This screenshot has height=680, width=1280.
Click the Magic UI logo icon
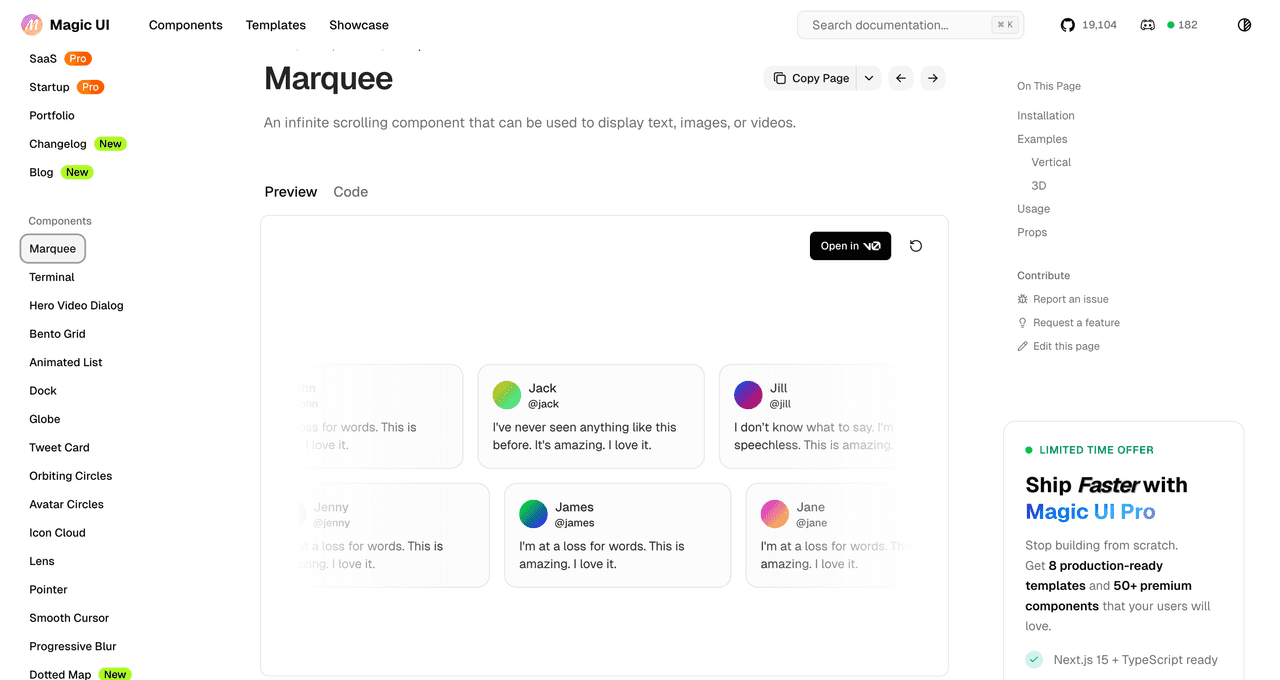(32, 25)
